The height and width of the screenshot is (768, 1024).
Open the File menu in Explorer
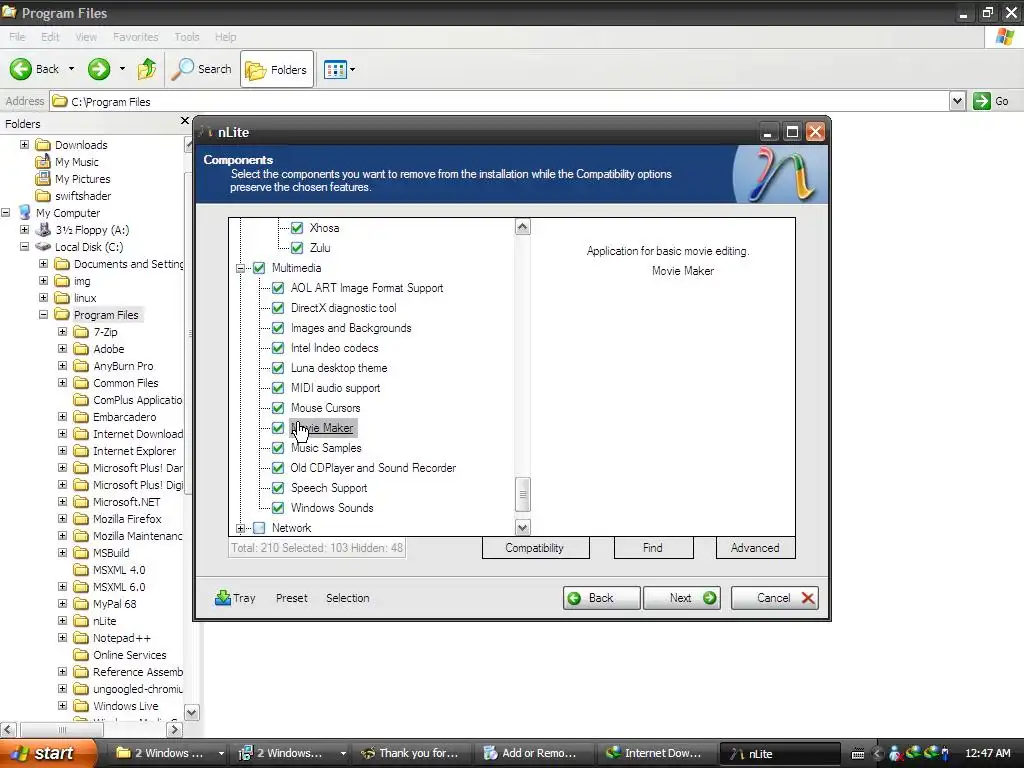pyautogui.click(x=18, y=37)
